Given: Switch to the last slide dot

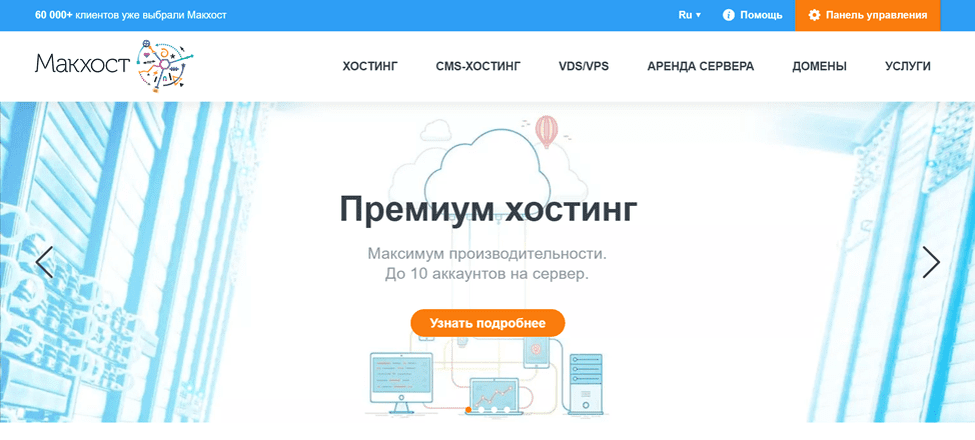Looking at the screenshot, I should [507, 410].
